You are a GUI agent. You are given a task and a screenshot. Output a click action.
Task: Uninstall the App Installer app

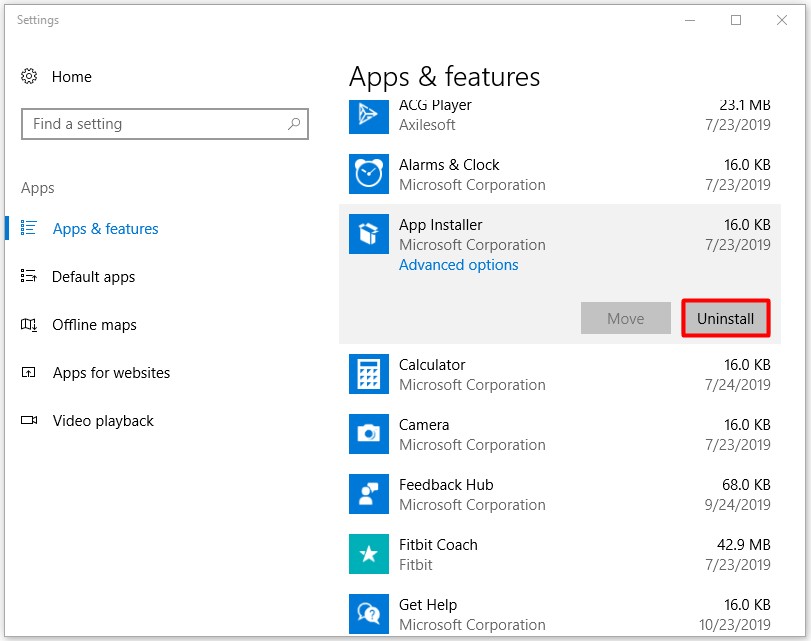click(x=726, y=318)
